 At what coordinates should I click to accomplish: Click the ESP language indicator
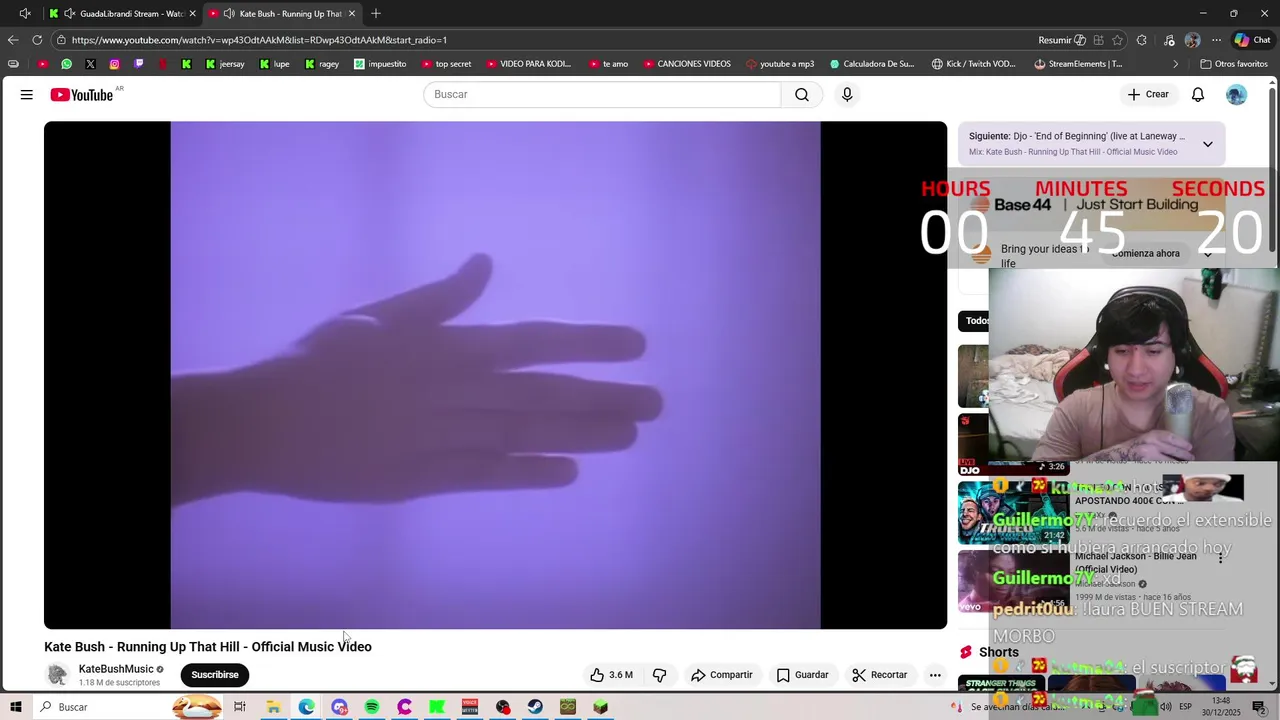click(x=1184, y=707)
